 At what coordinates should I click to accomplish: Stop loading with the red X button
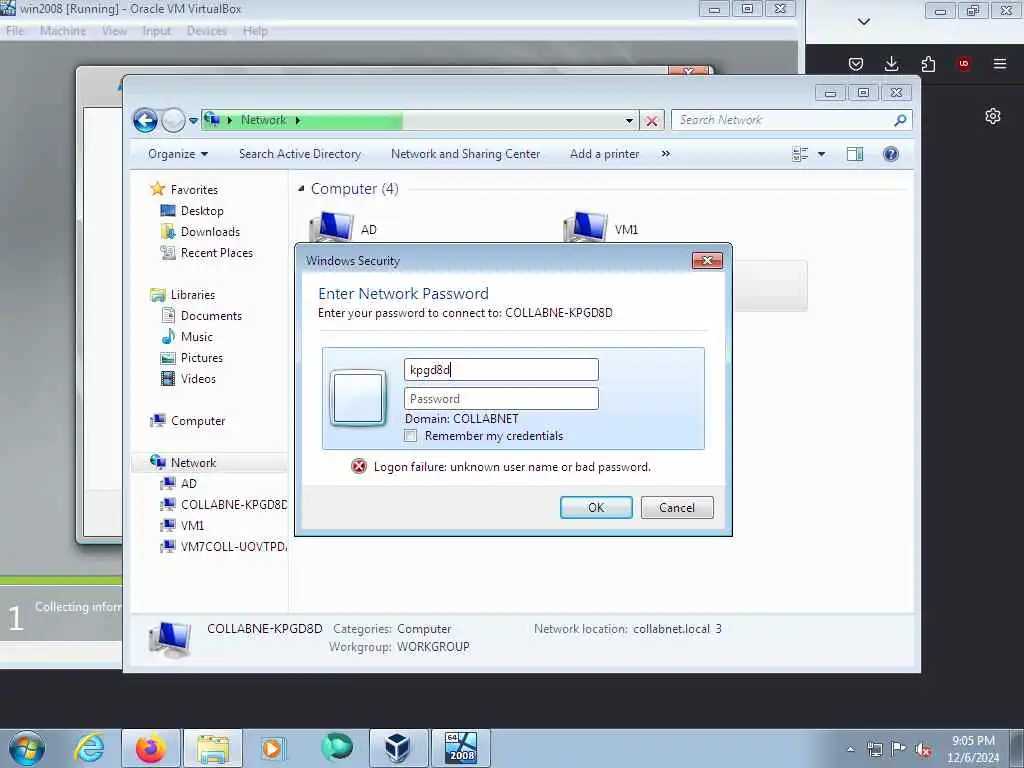[x=651, y=121]
